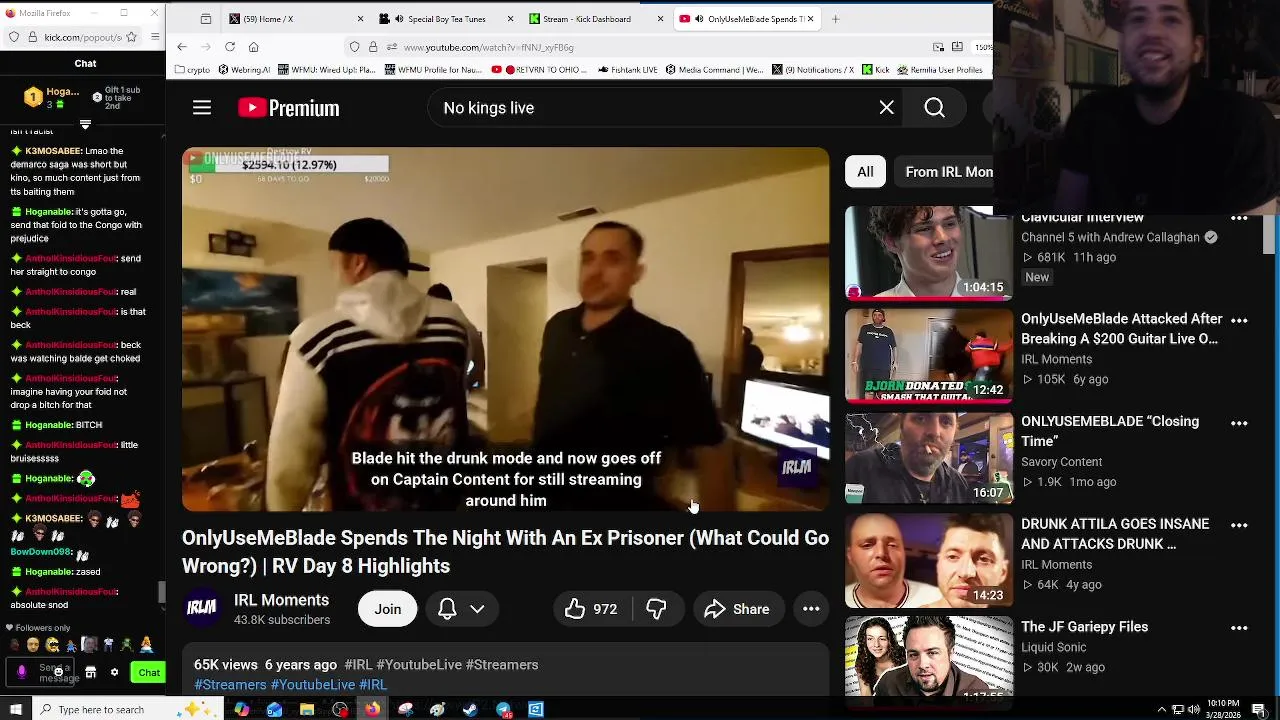Open the Gift 1 sub to take 2nd prompt
Screen dimensions: 1280x720
[x=116, y=97]
